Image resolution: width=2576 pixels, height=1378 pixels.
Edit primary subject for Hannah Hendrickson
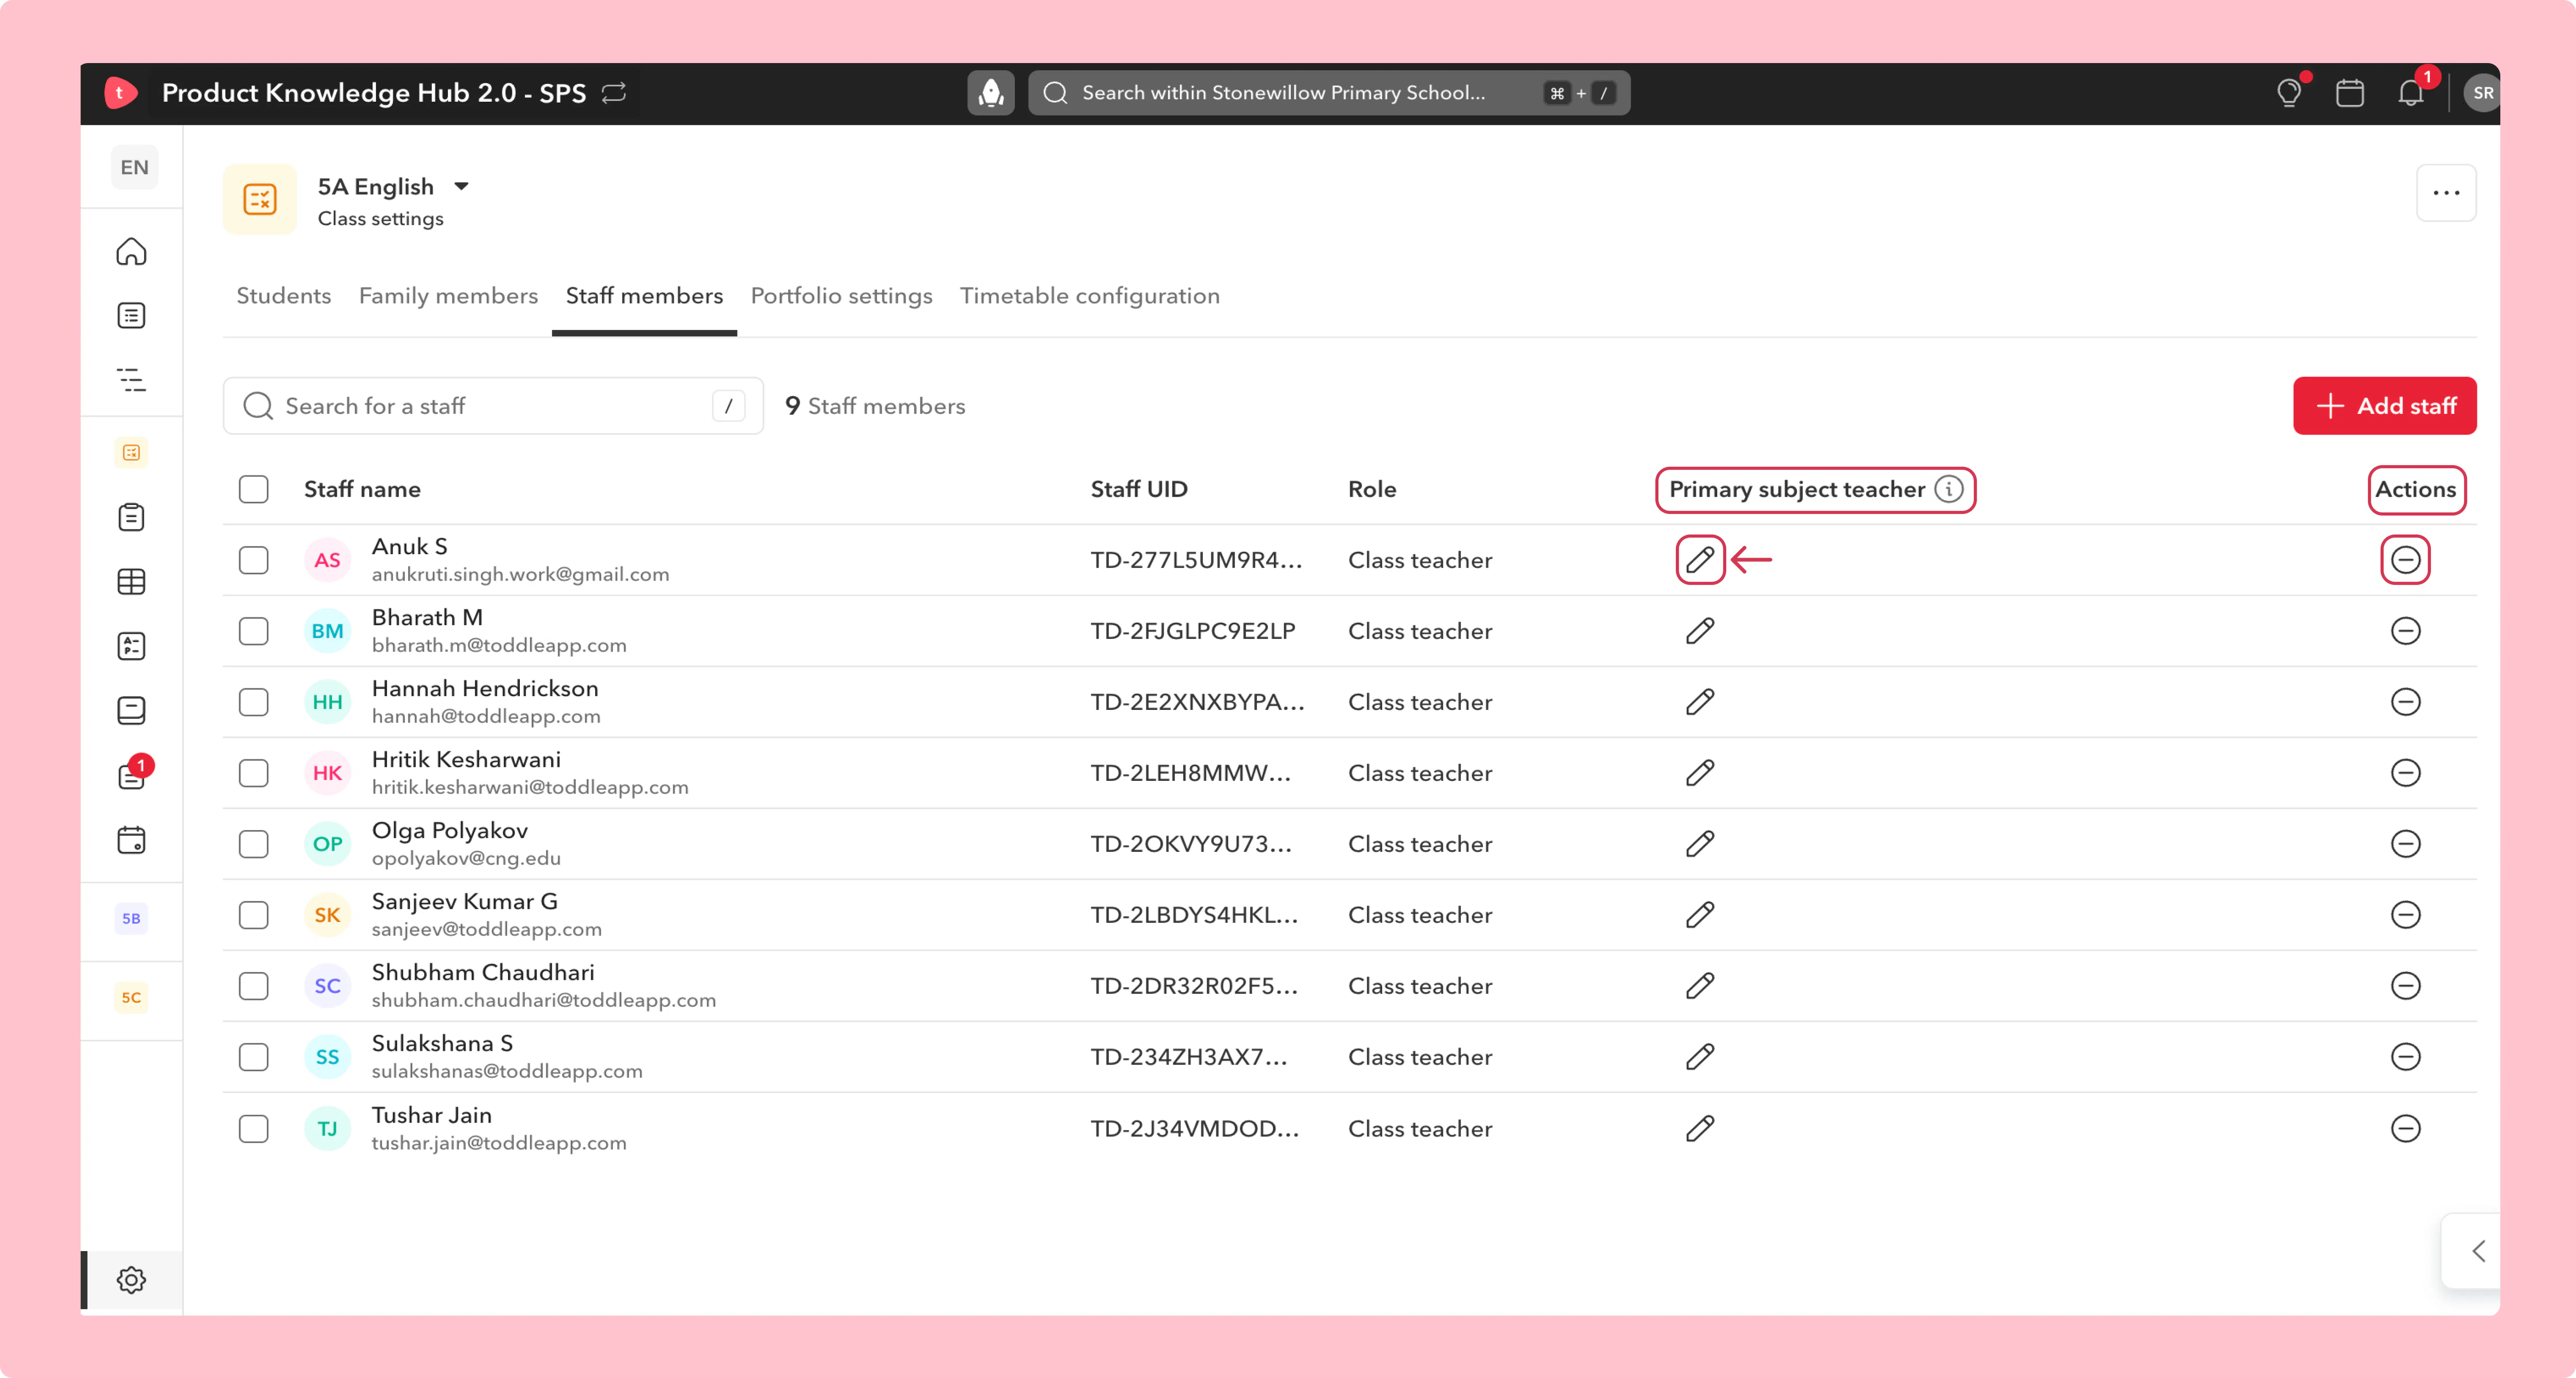pyautogui.click(x=1700, y=702)
